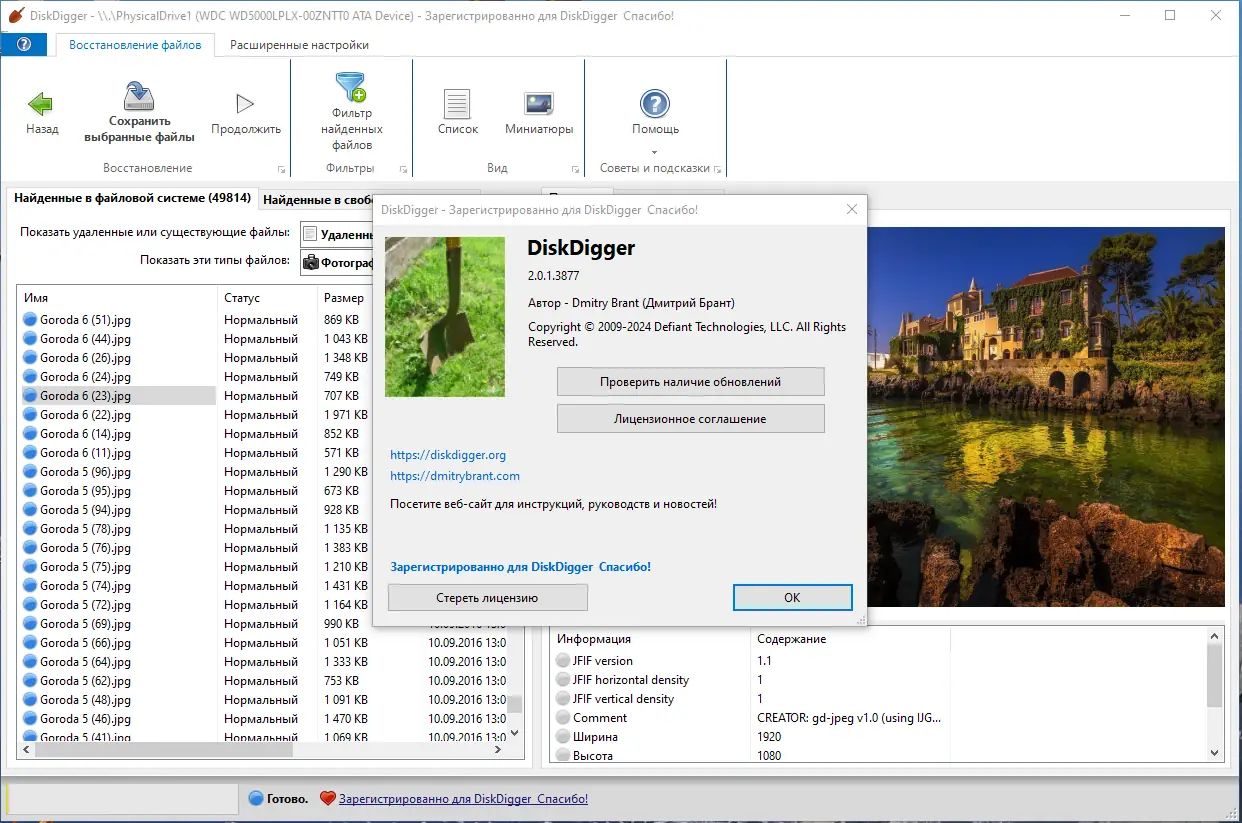Select the Расширенные настройки ribbon tab

coord(299,45)
